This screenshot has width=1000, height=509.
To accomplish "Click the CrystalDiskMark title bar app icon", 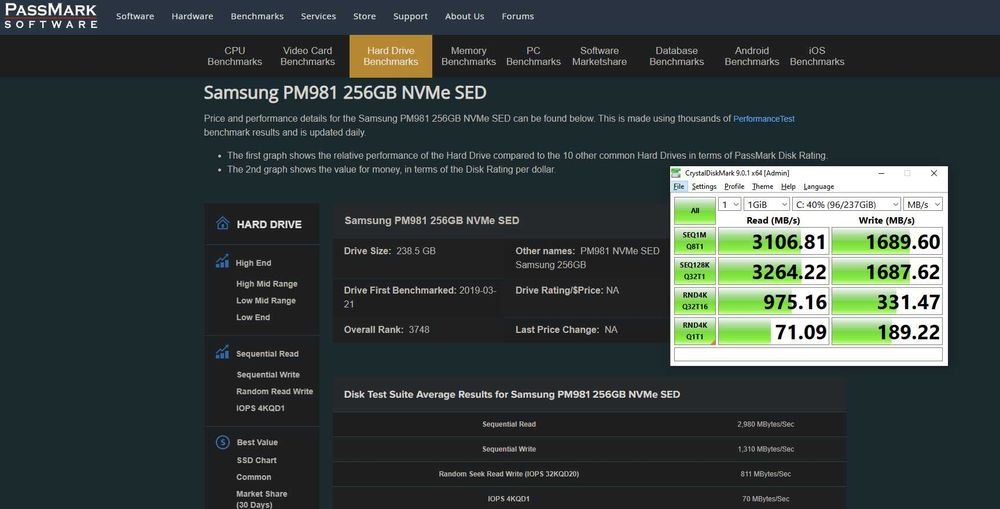I will (679, 173).
